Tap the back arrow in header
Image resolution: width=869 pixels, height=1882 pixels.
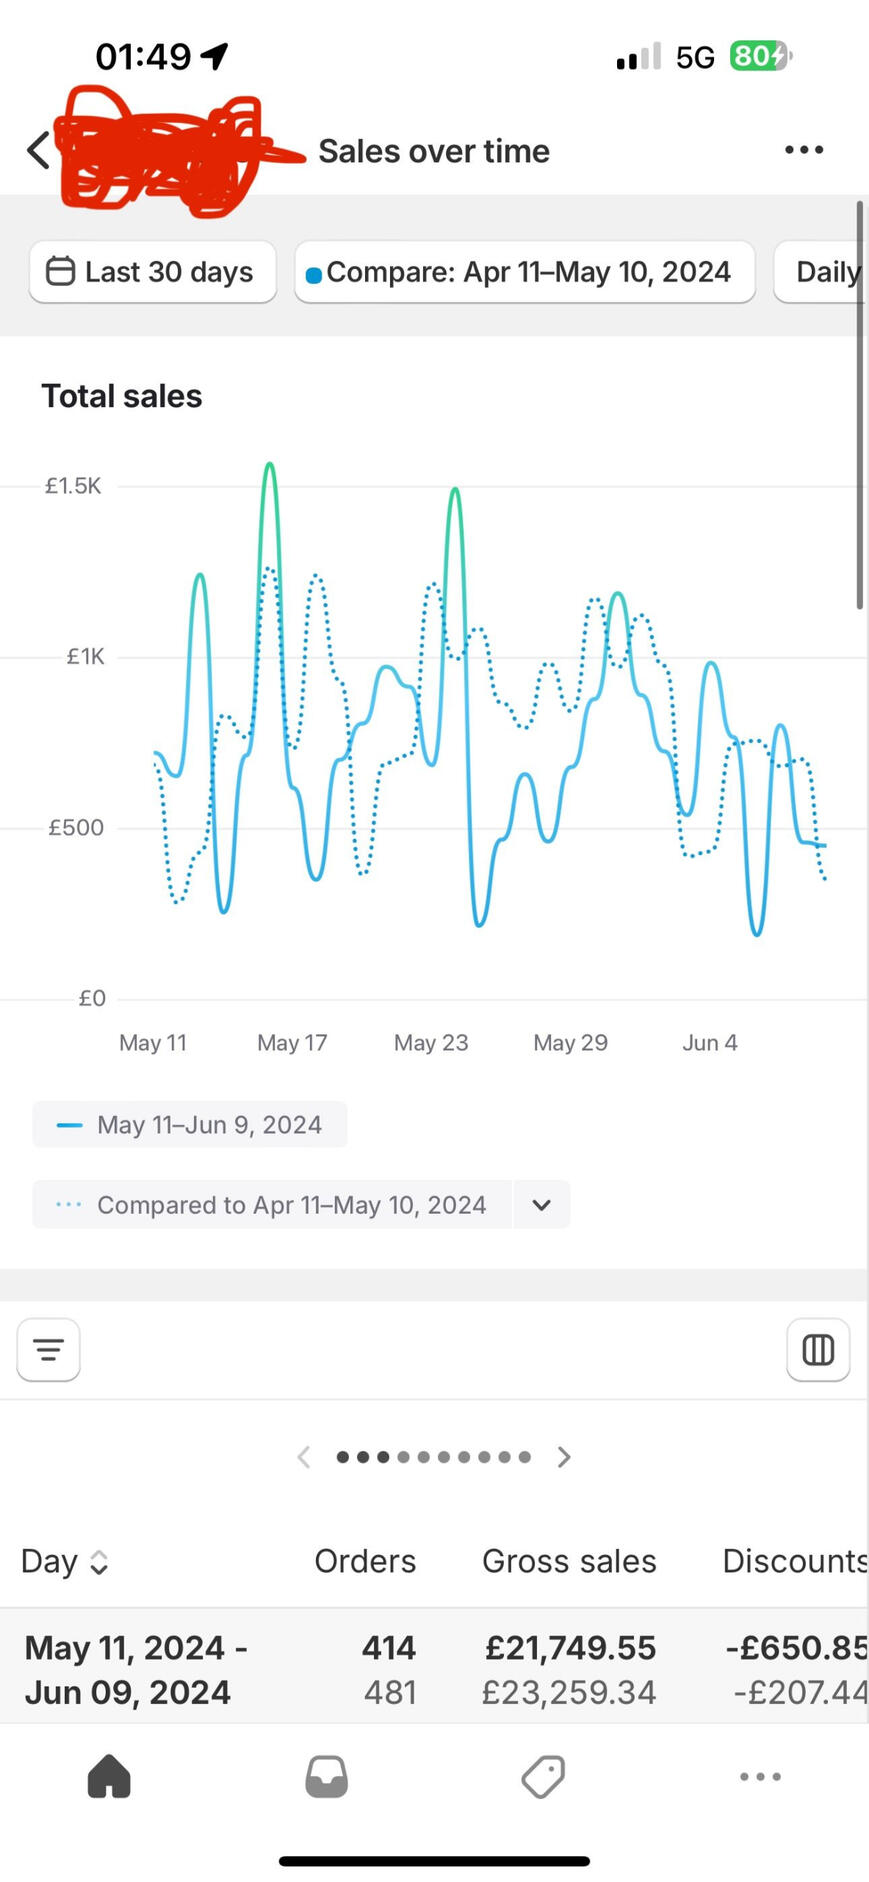pyautogui.click(x=38, y=151)
